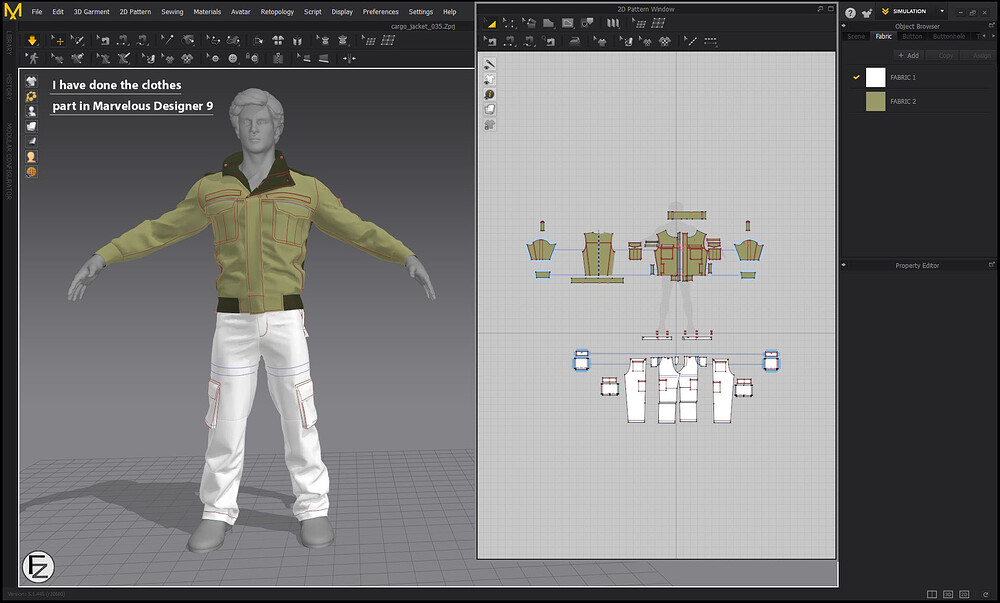Toggle the info icon in 2D window sidebar

(x=489, y=94)
